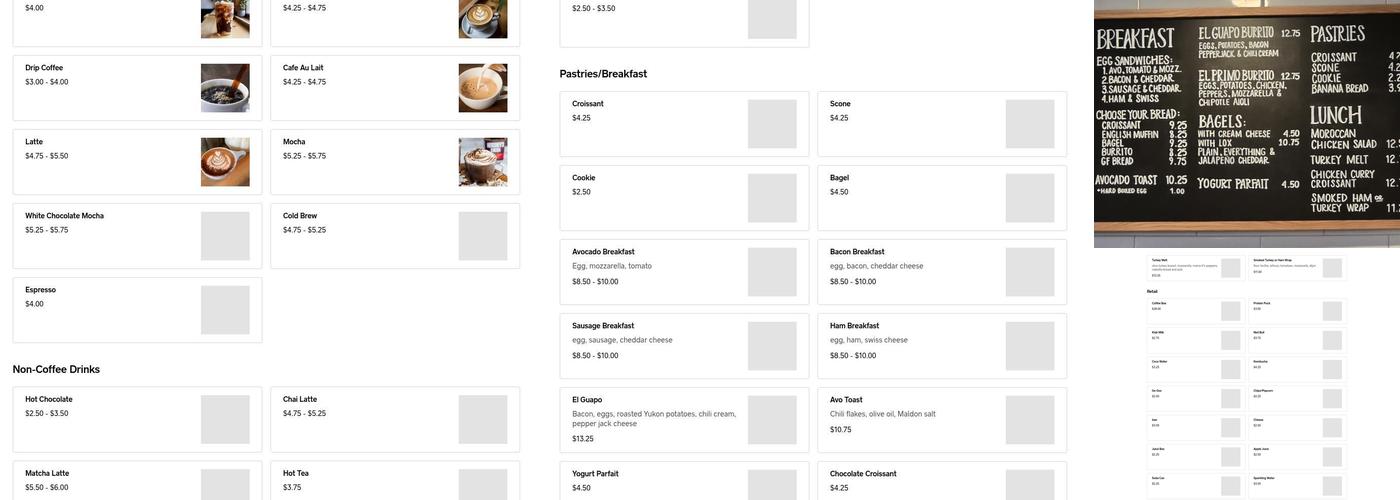Select the El Guapo burrito item
The width and height of the screenshot is (1400, 500).
(x=684, y=420)
